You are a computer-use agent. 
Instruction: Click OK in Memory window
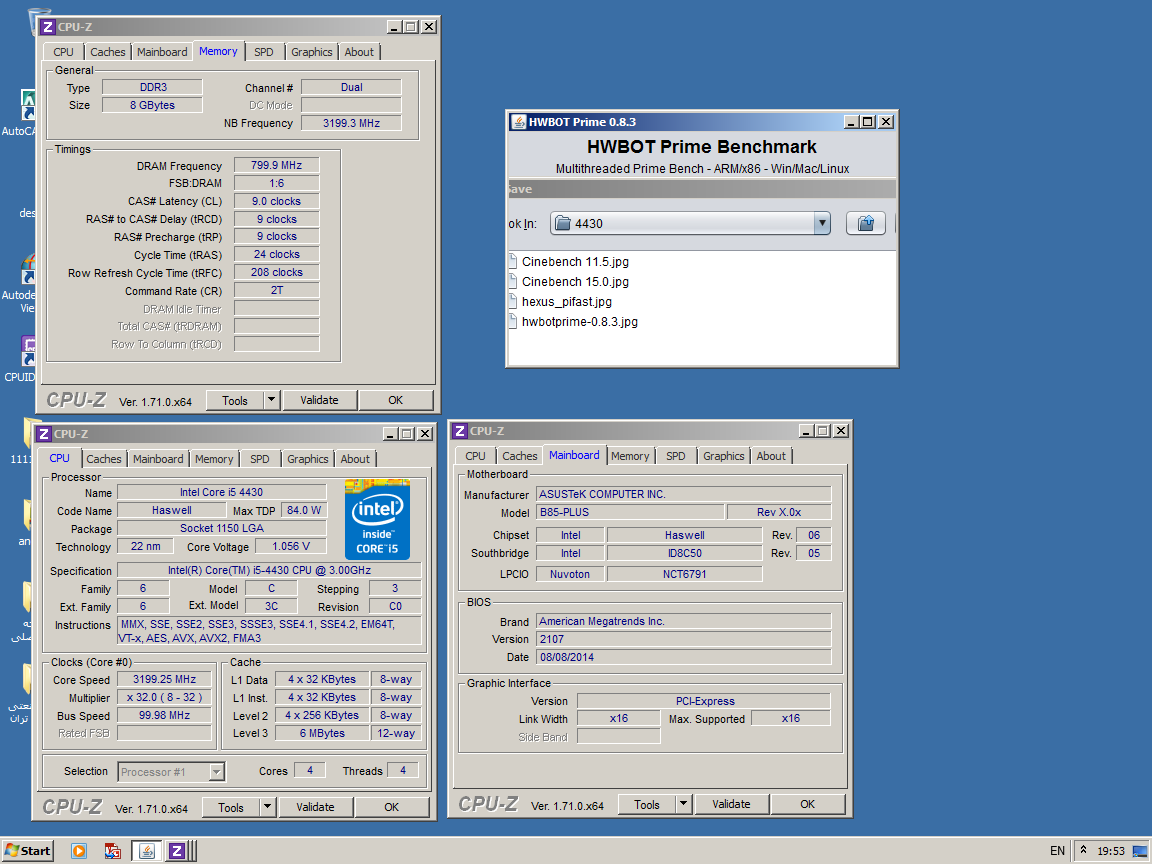pos(395,400)
